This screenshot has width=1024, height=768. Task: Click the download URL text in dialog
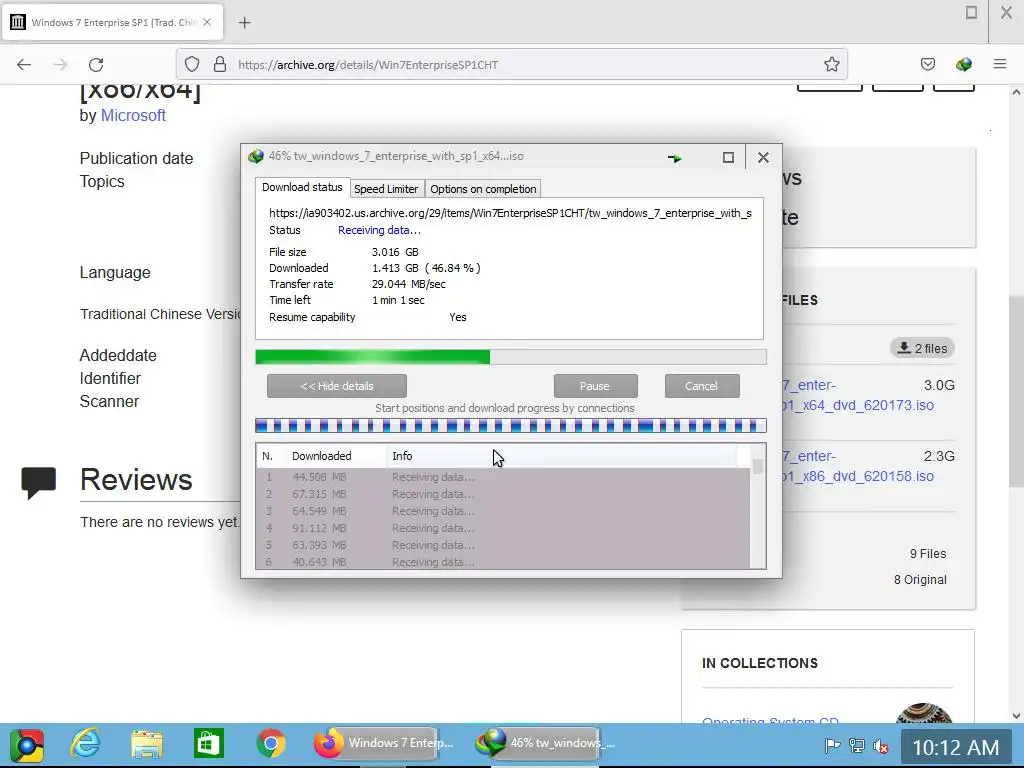coord(510,213)
